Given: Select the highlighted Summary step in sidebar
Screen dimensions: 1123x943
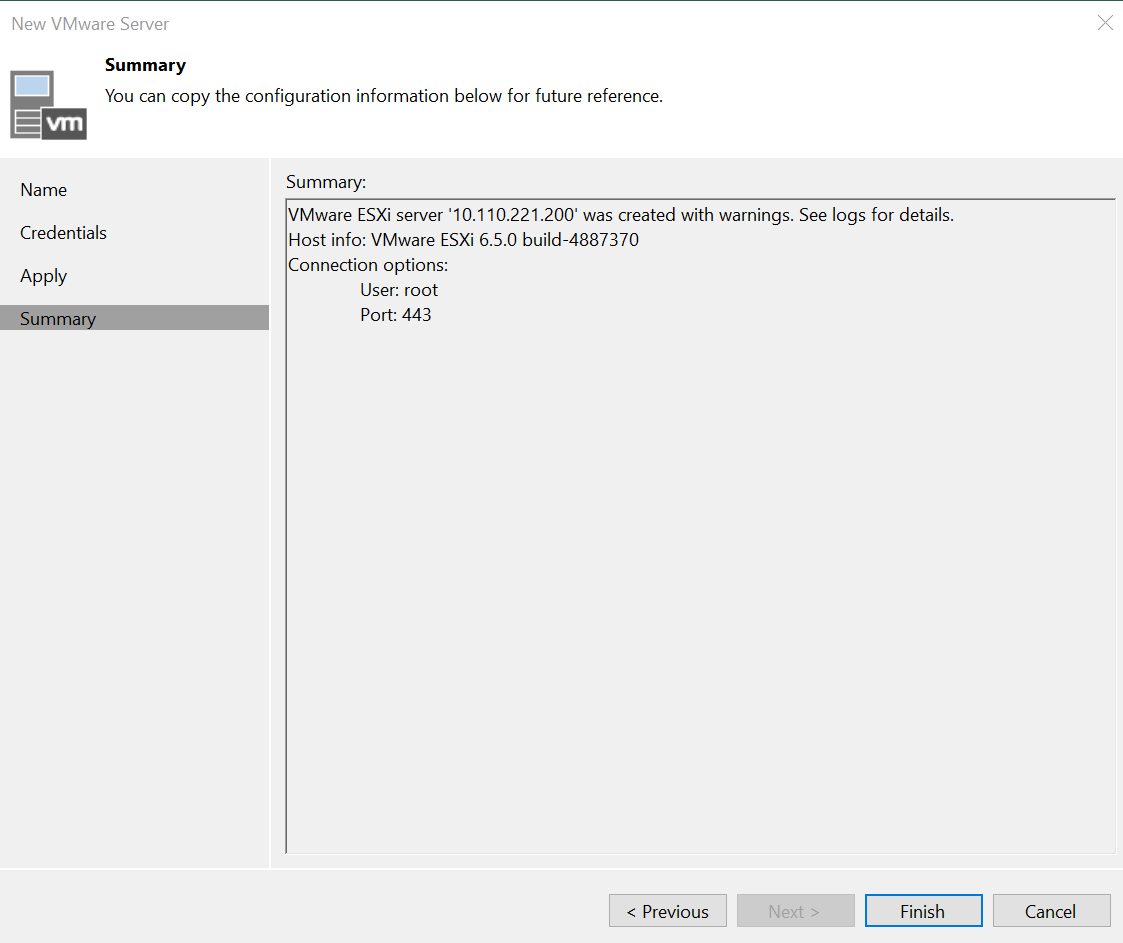Looking at the screenshot, I should [58, 319].
